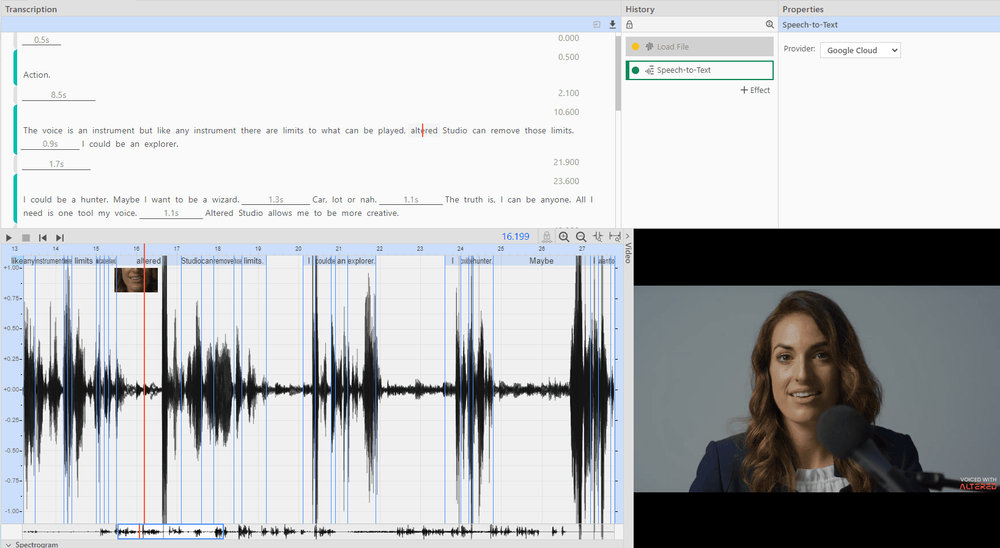
Task: Click the magnifier icon in the History panel
Action: pos(769,24)
